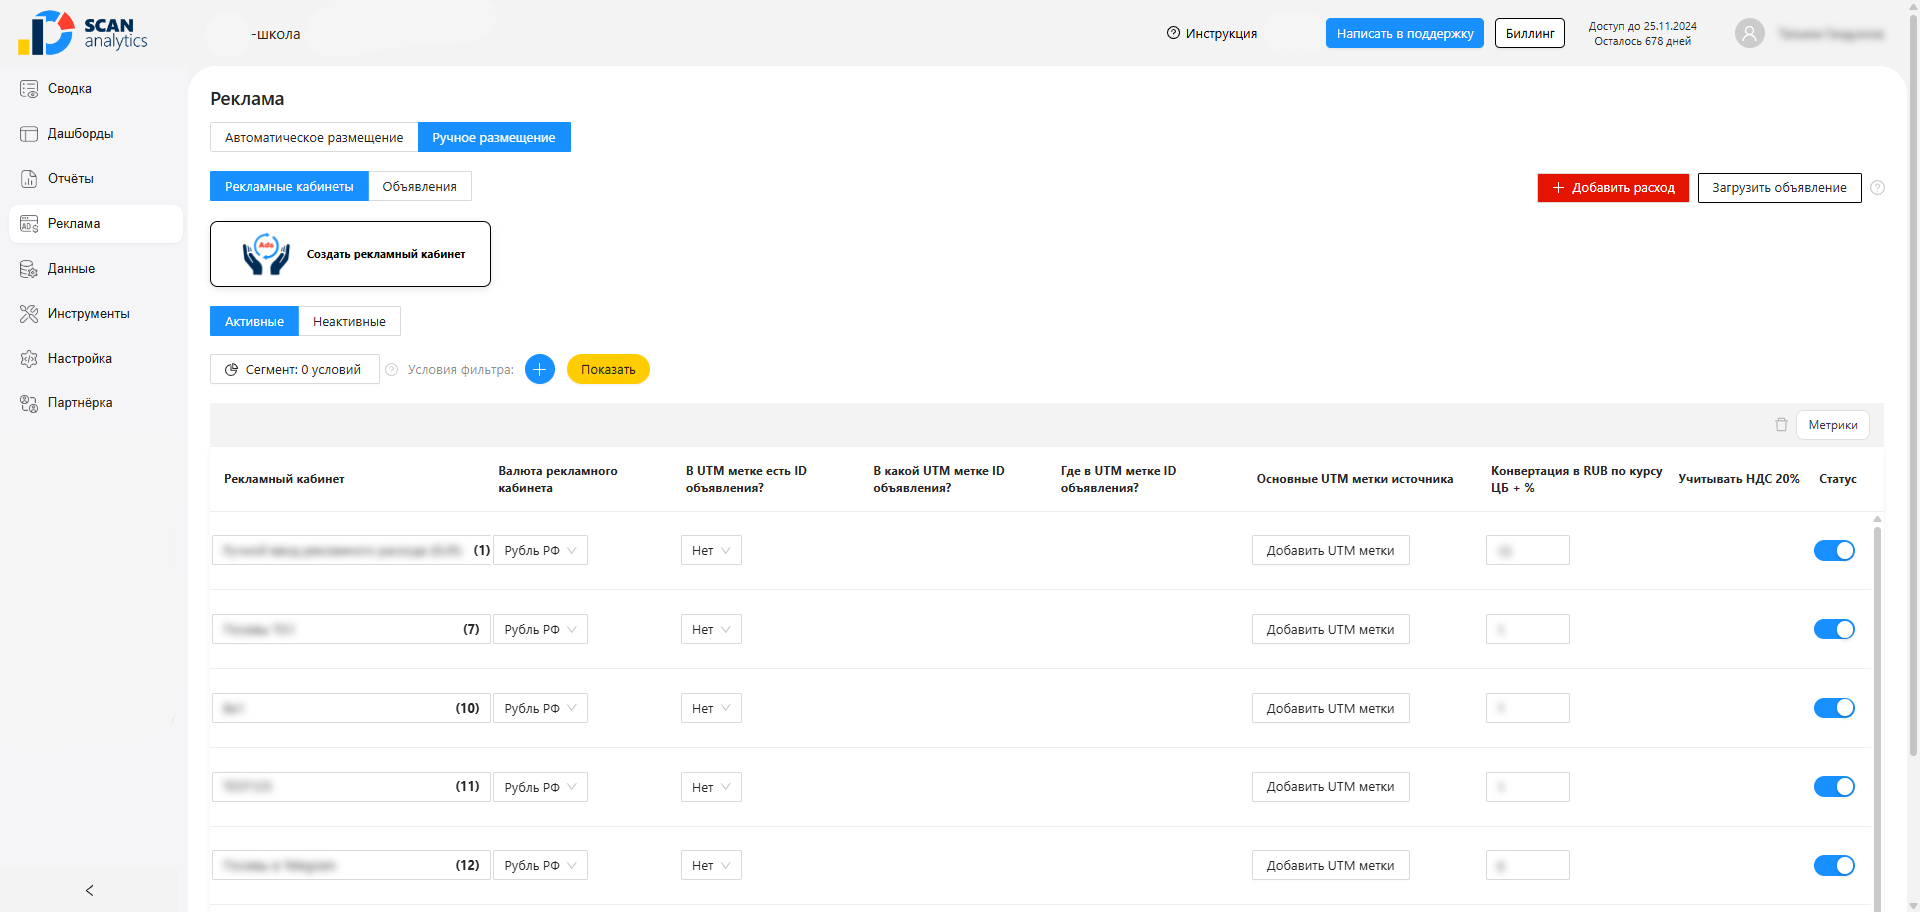Click conversion percent field for cabinet (10)
Viewport: 1920px width, 912px height.
click(1528, 708)
